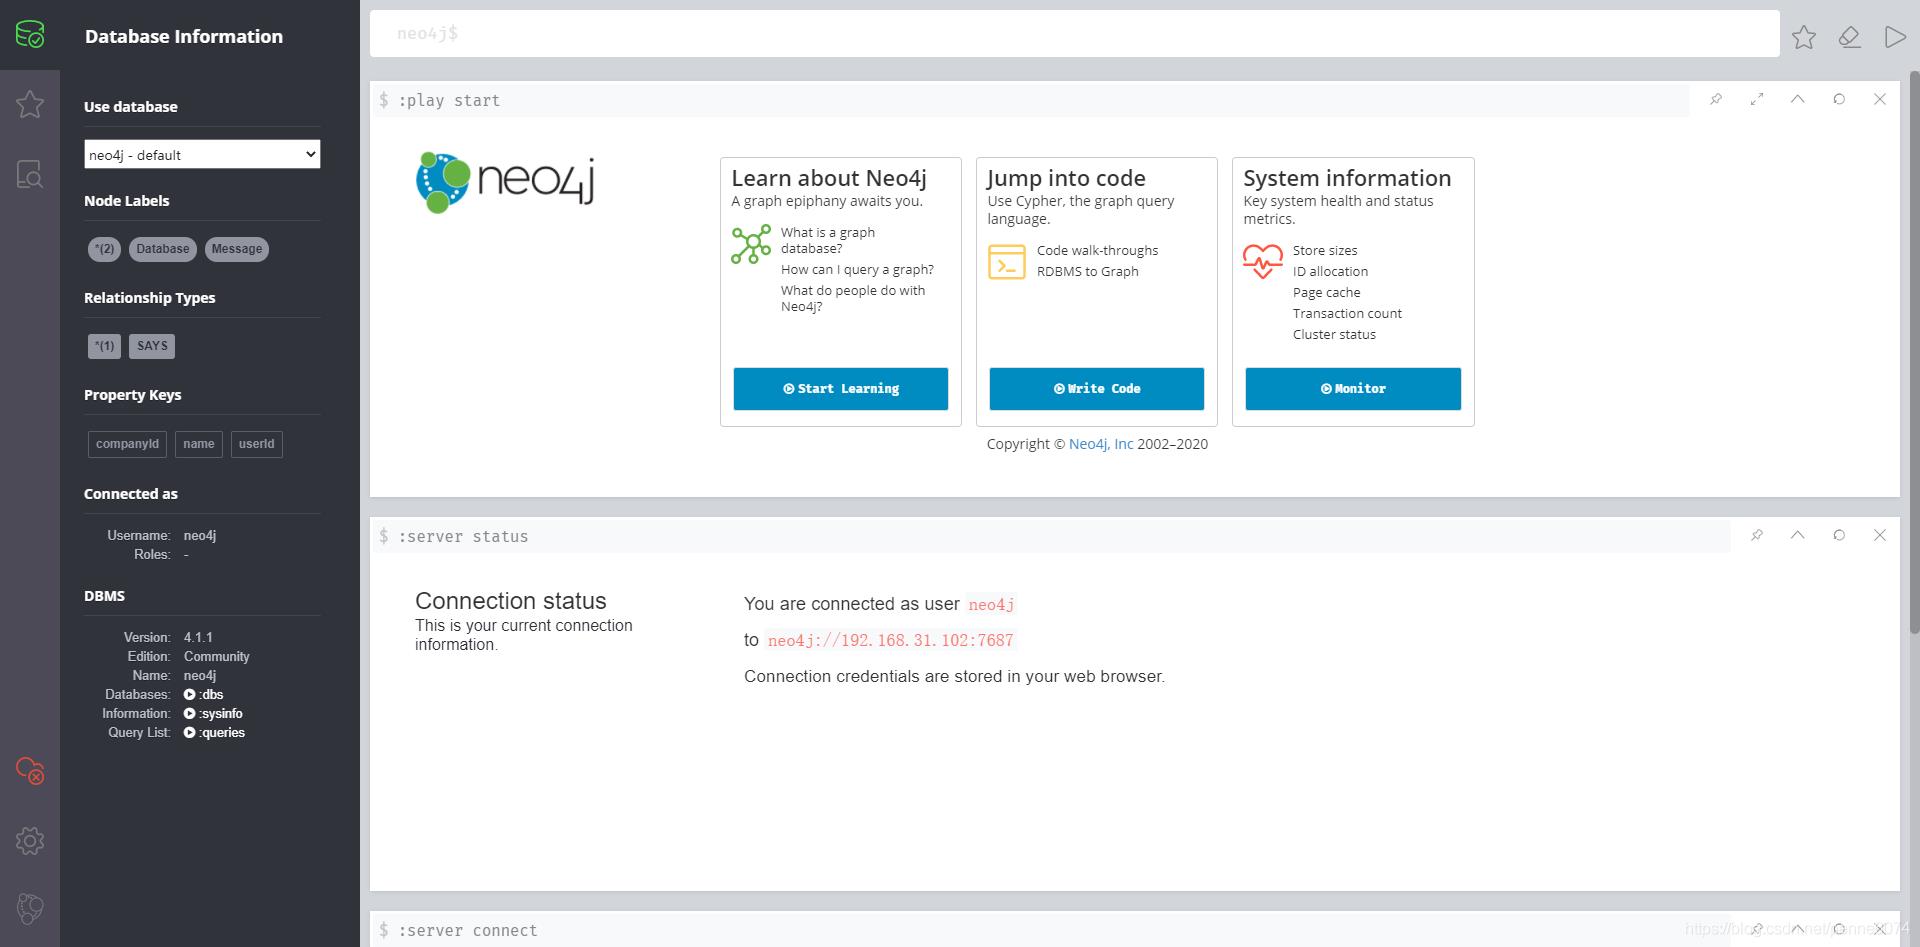
Task: Open the Database Information sidebar icon
Action: tap(30, 34)
